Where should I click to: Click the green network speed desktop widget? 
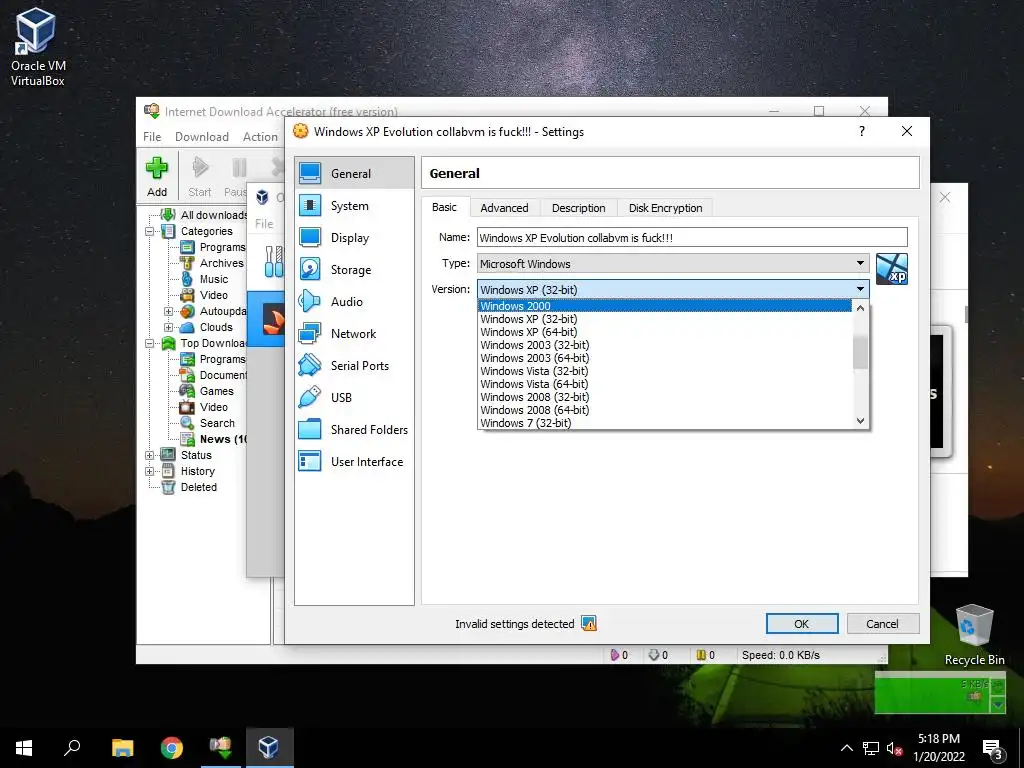[940, 693]
